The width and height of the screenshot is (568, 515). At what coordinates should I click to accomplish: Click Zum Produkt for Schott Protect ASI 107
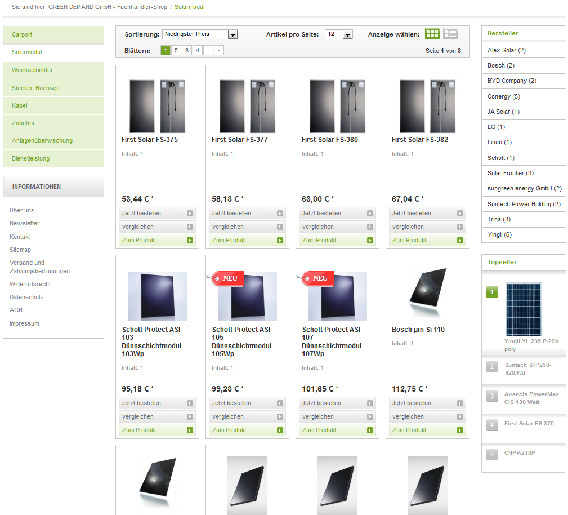click(x=337, y=430)
